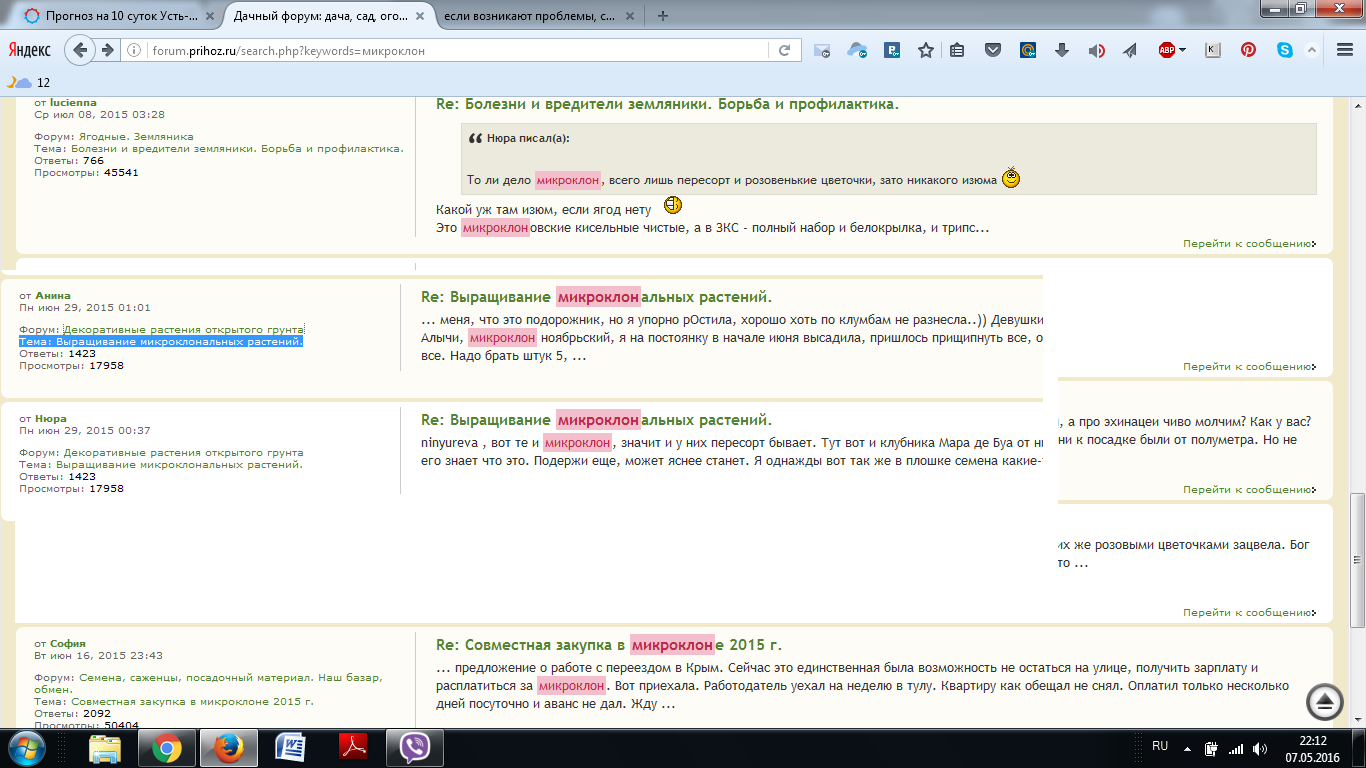Open the Adblock Plus dropdown arrow
The width and height of the screenshot is (1366, 768).
(x=1182, y=50)
